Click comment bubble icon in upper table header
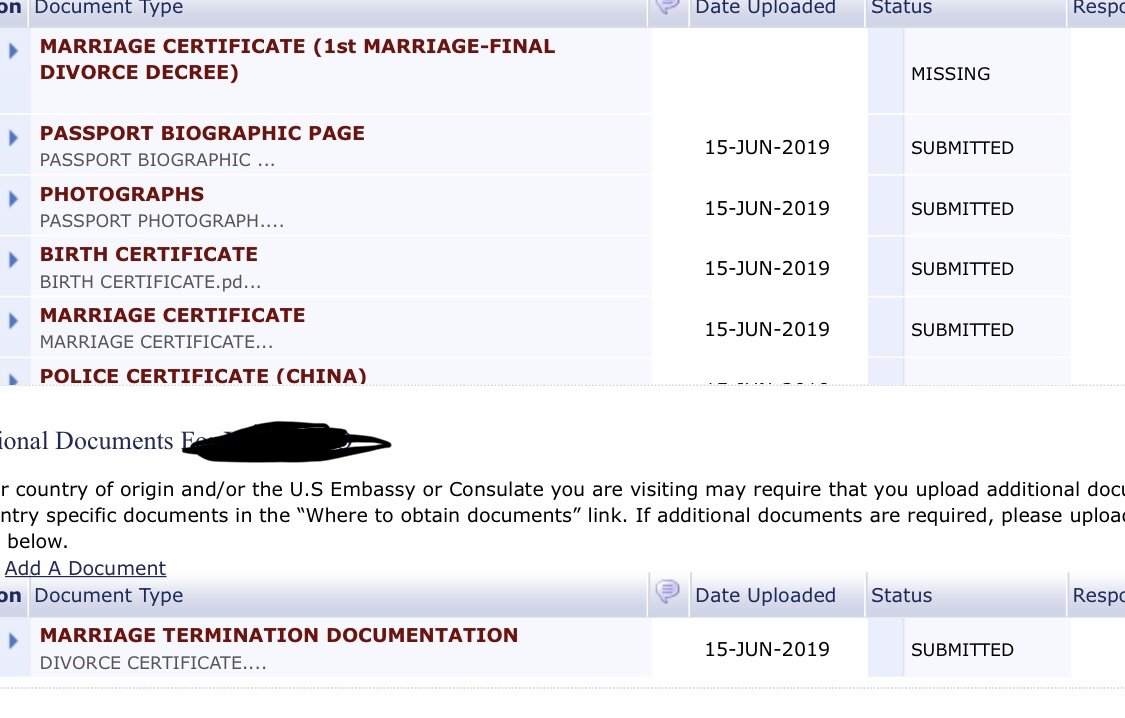Viewport: 1125px width, 718px height. point(667,6)
